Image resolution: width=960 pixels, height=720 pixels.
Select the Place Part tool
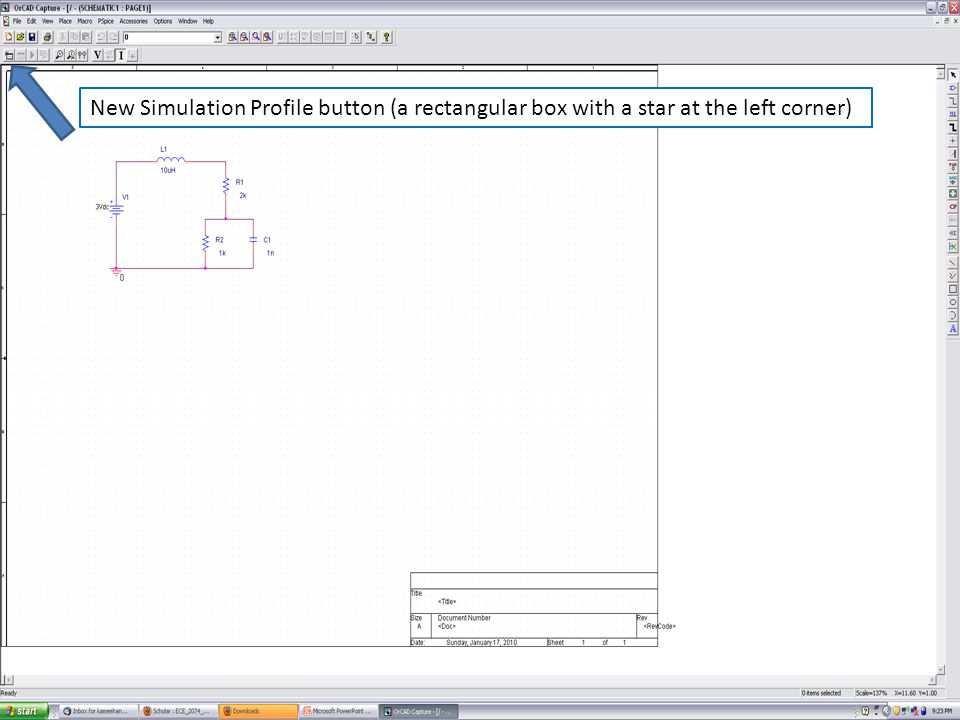(953, 88)
